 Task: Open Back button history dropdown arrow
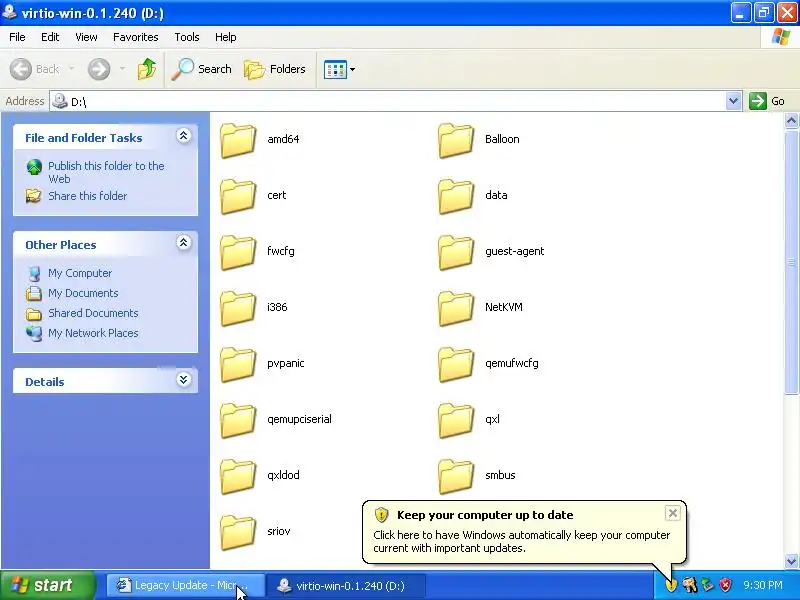coord(71,69)
